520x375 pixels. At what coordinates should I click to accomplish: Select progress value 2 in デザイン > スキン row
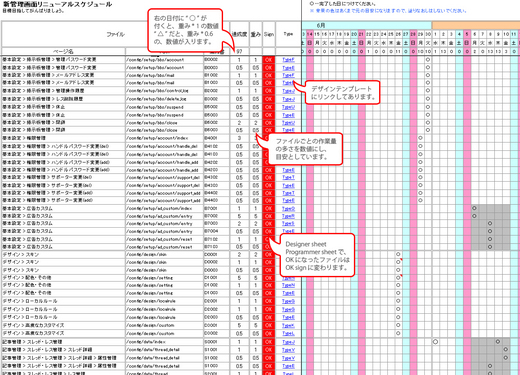[239, 255]
